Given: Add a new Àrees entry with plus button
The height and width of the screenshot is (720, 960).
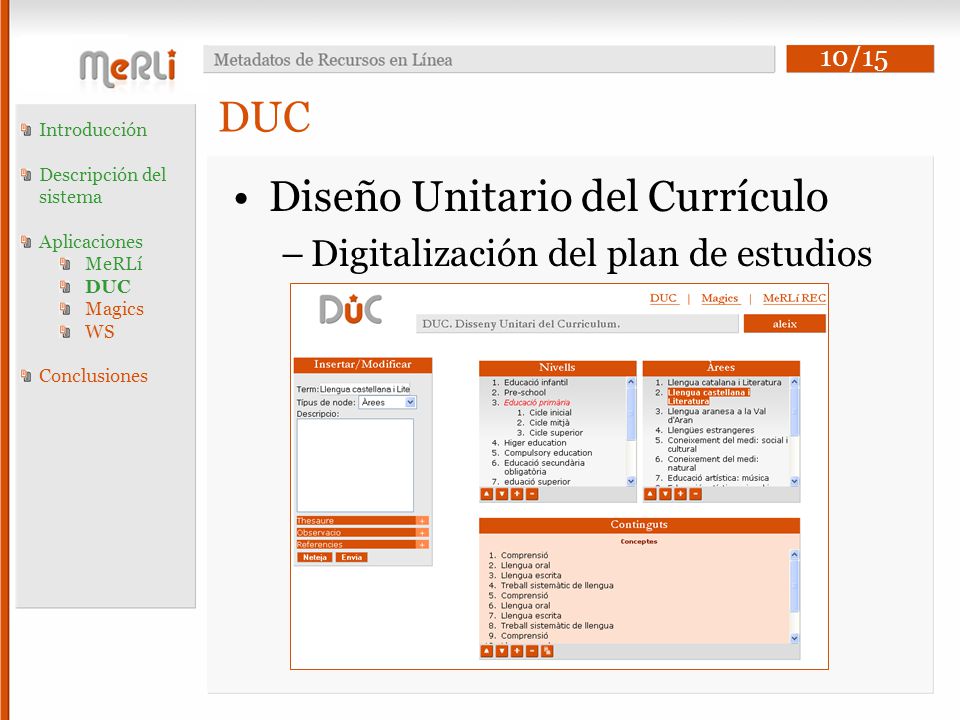Looking at the screenshot, I should [x=680, y=495].
